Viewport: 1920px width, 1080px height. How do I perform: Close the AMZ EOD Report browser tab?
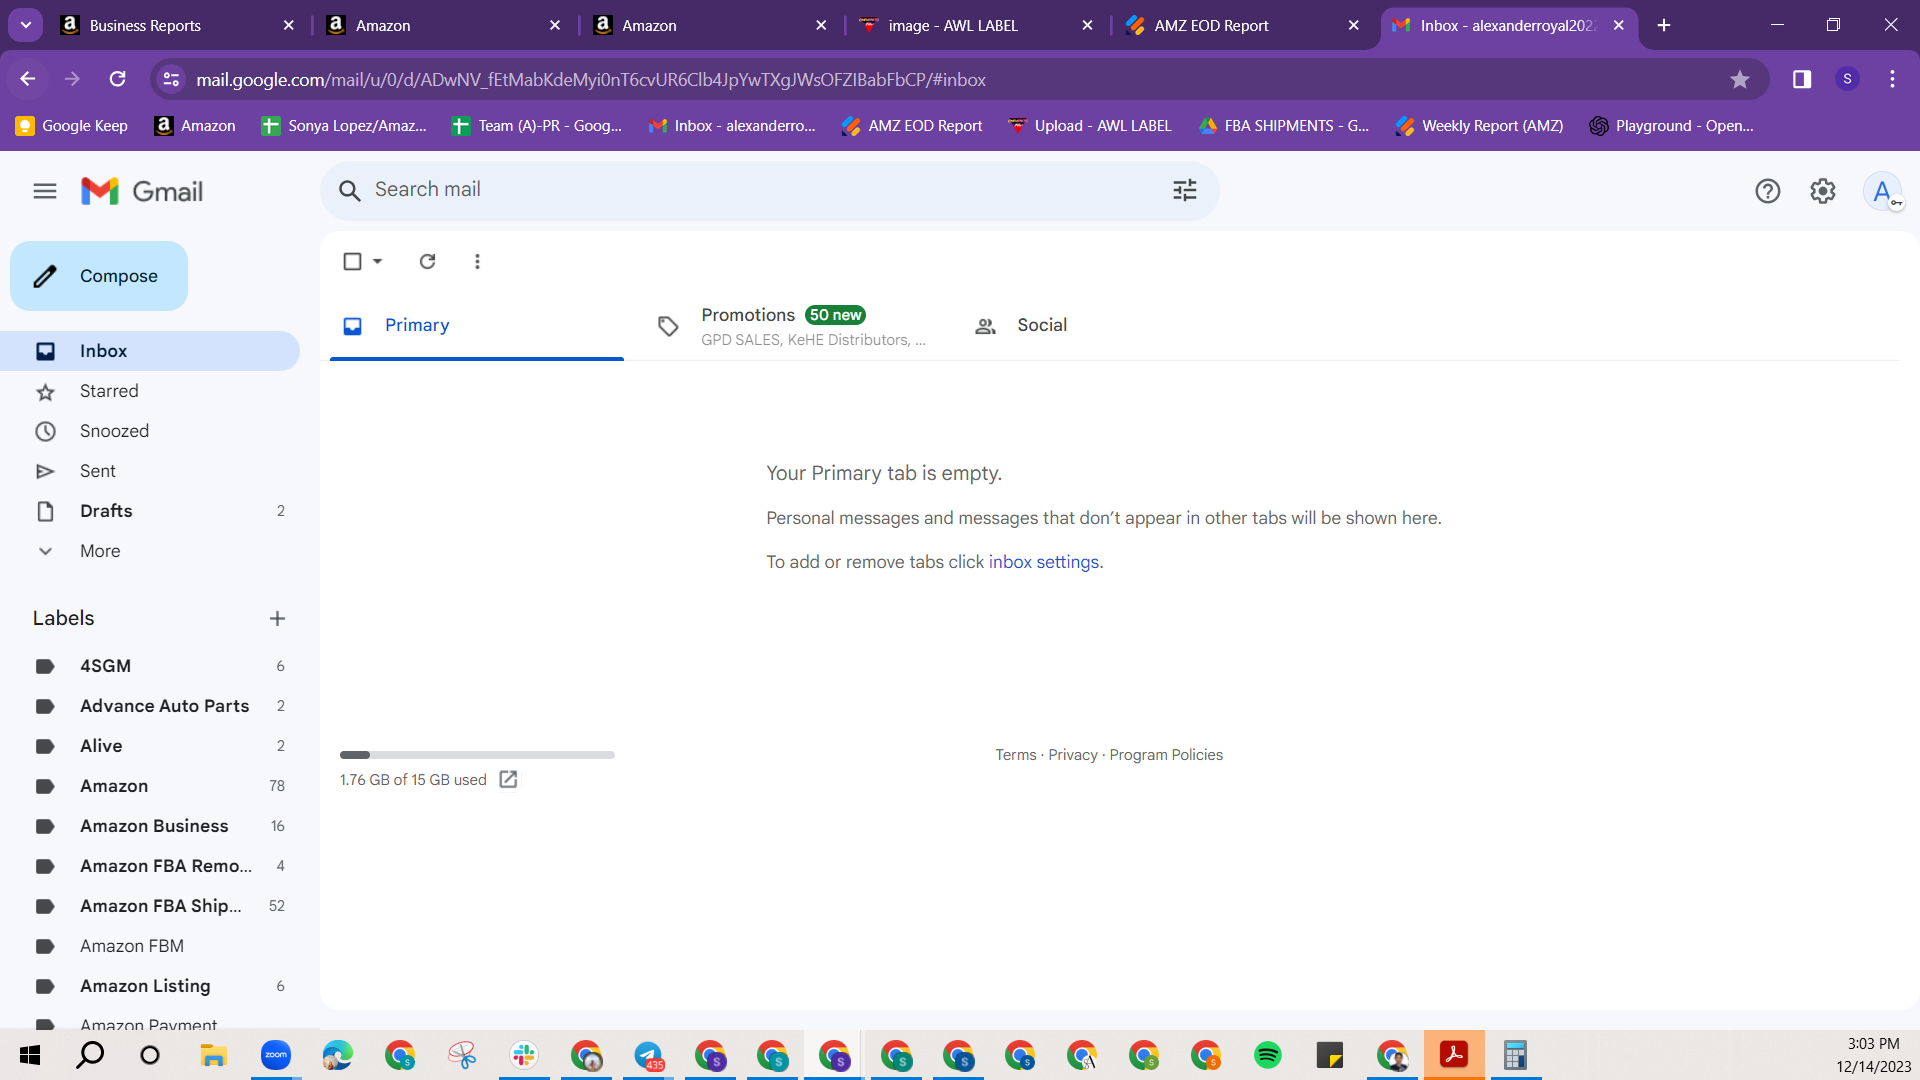tap(1353, 26)
